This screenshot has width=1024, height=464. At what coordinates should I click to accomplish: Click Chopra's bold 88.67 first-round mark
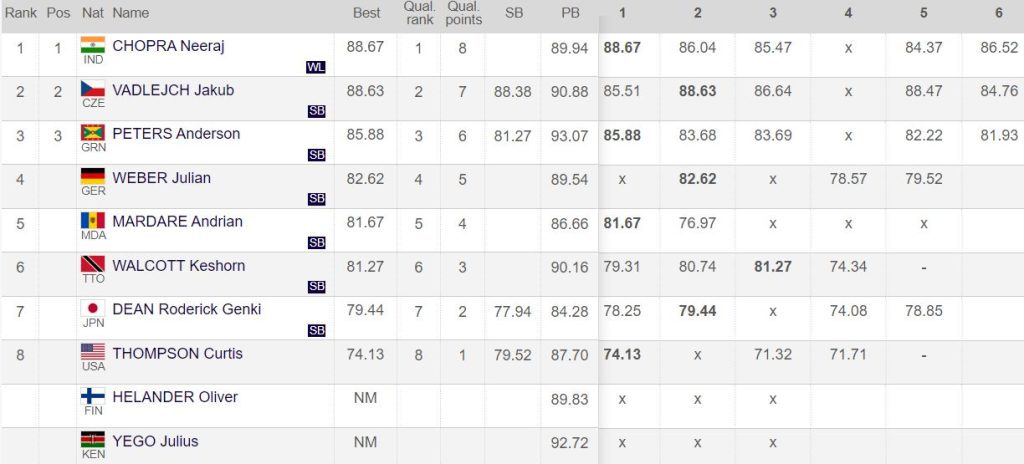point(622,48)
